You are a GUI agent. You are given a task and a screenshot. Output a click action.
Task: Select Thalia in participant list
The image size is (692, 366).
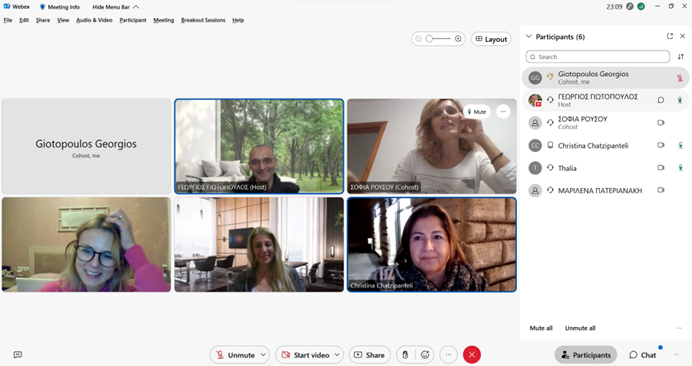point(606,168)
